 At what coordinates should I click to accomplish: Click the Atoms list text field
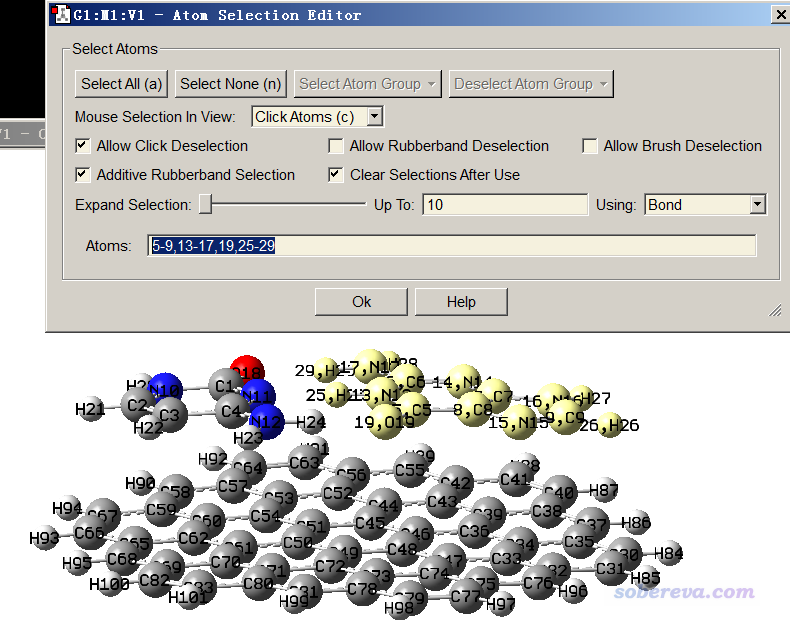tap(452, 246)
